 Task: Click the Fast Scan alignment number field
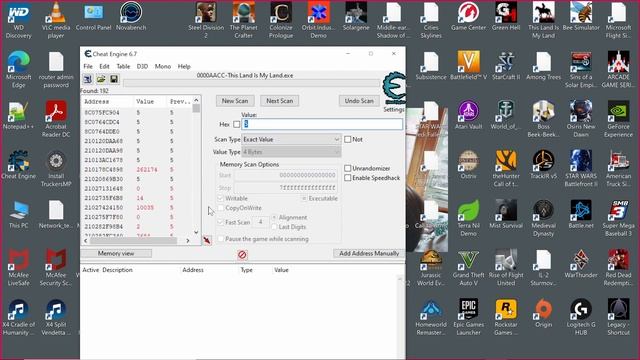point(260,222)
